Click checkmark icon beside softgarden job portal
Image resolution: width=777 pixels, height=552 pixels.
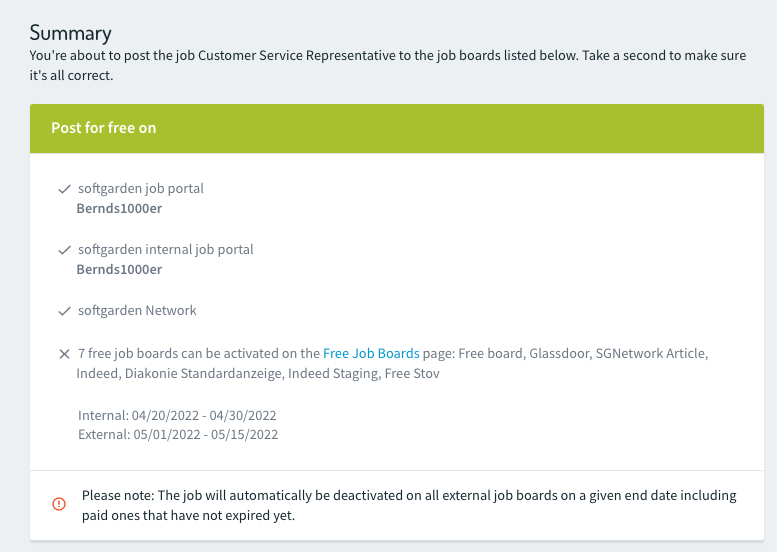[64, 189]
